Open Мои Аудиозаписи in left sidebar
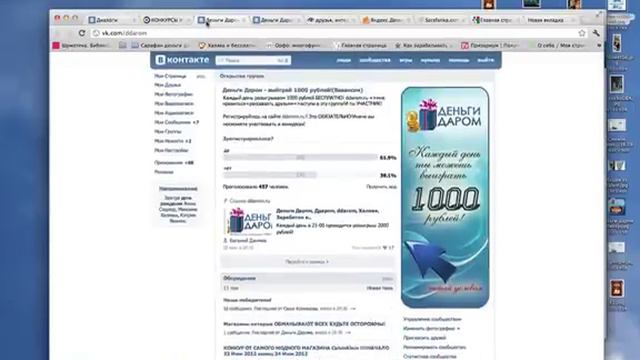 [174, 113]
